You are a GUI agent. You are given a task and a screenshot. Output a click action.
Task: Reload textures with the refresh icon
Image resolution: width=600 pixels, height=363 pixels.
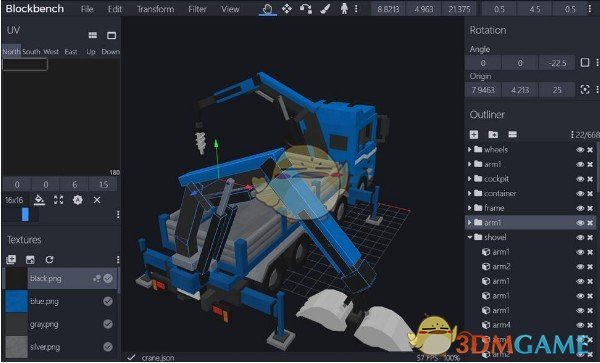click(x=49, y=260)
